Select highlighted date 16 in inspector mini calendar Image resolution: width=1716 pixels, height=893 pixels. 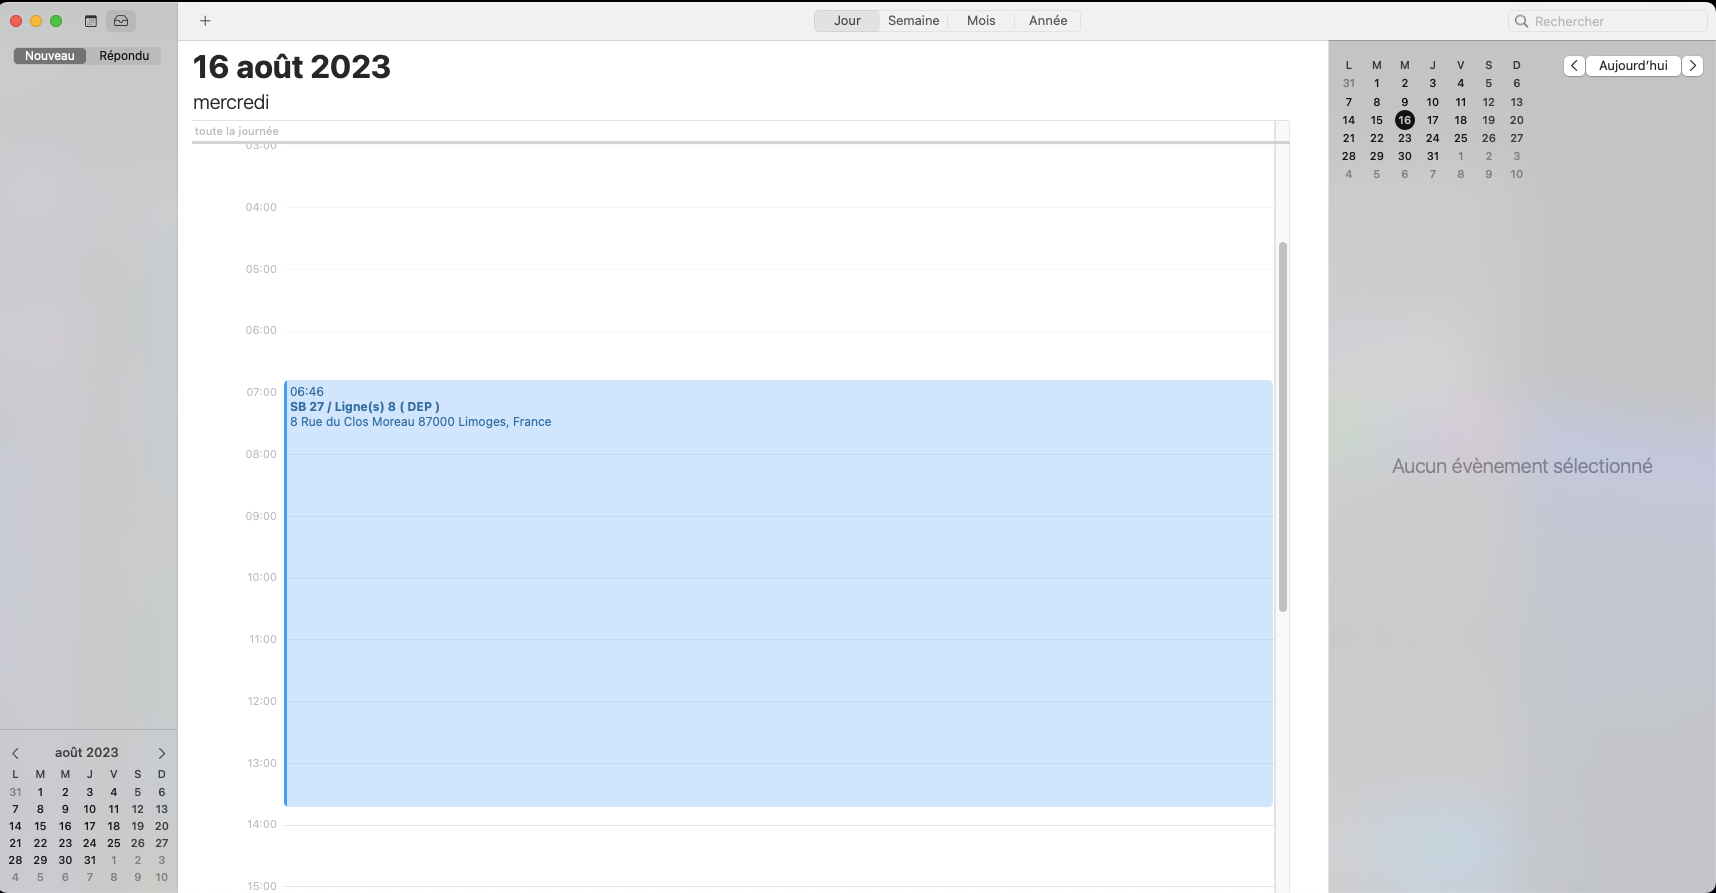point(1405,120)
